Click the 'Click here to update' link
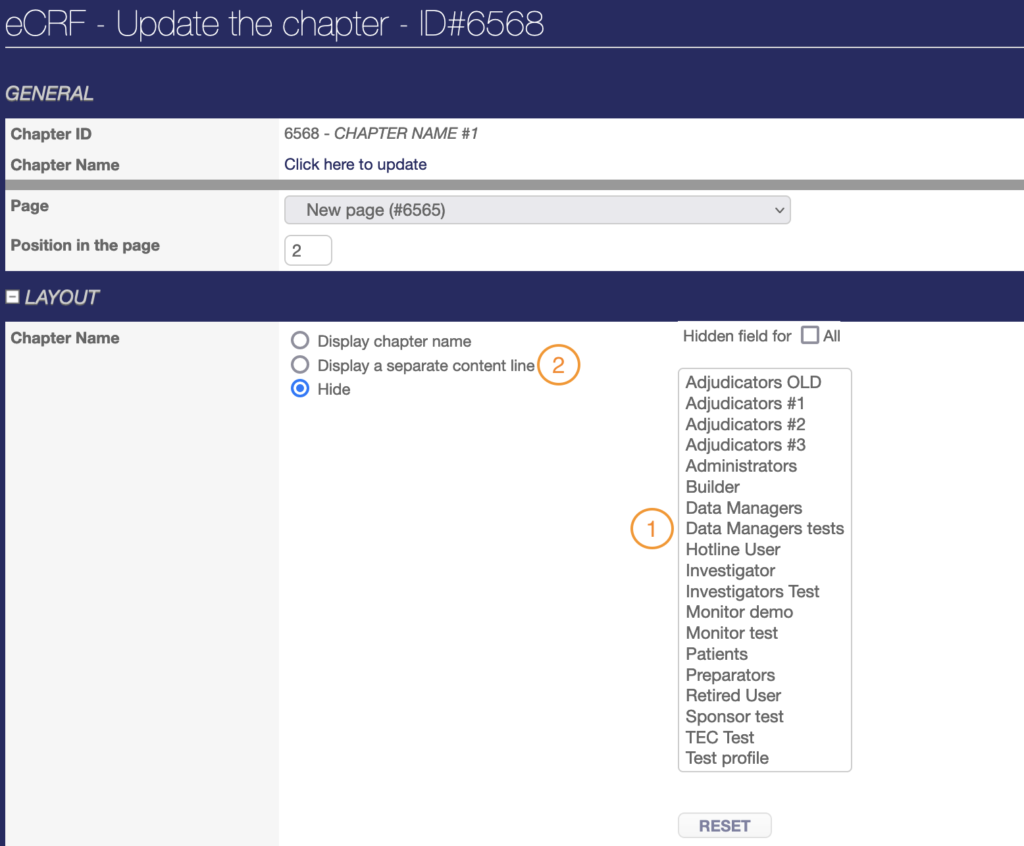Screen dimensions: 1024x846 coord(355,164)
